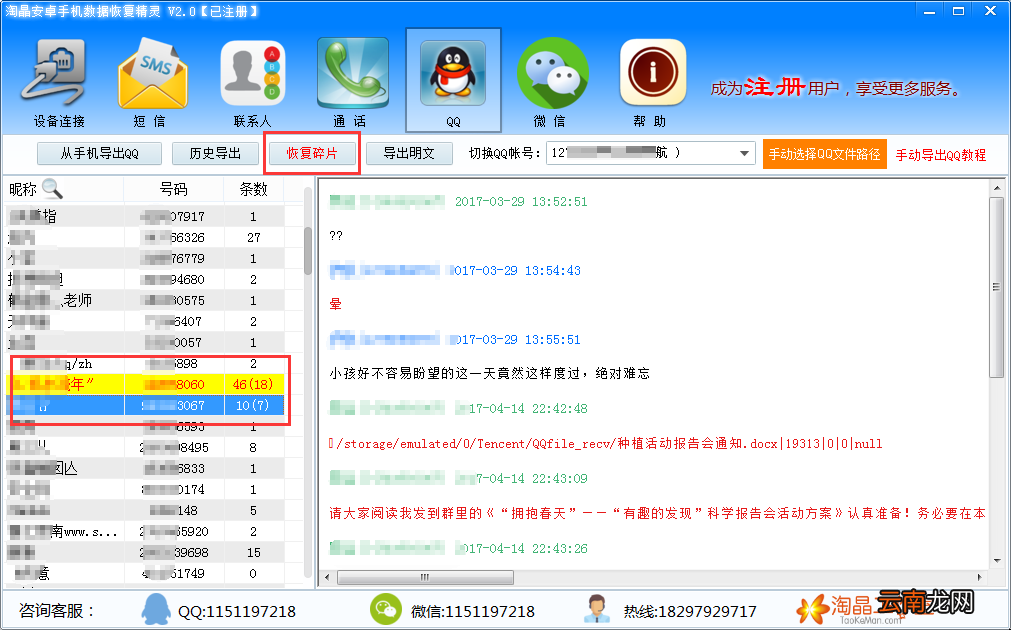Image resolution: width=1011 pixels, height=630 pixels.
Task: Select the yellow contact row with 46(18)
Action: click(146, 384)
